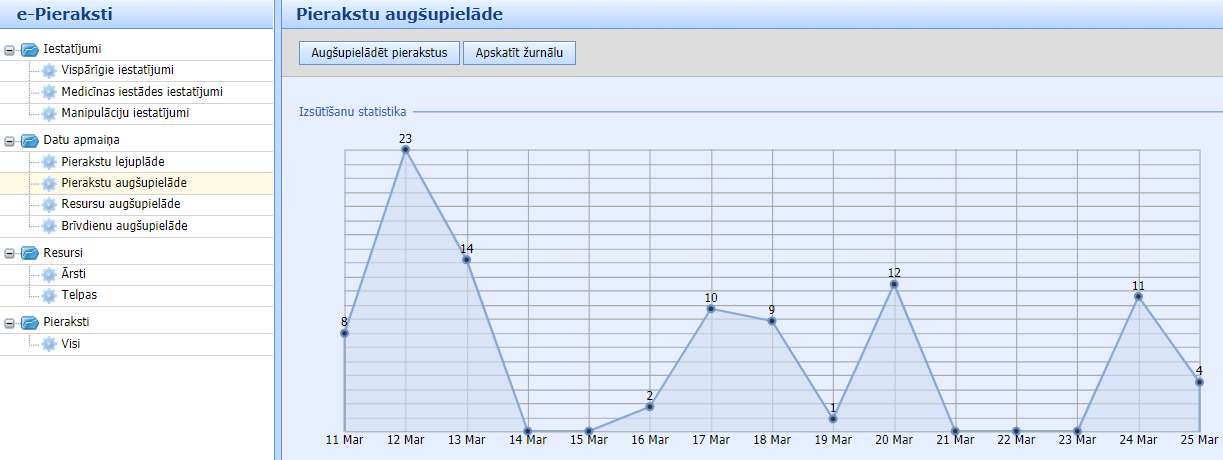Select Pierakstu augšupielāde in the sidebar
The width and height of the screenshot is (1223, 460).
(124, 183)
